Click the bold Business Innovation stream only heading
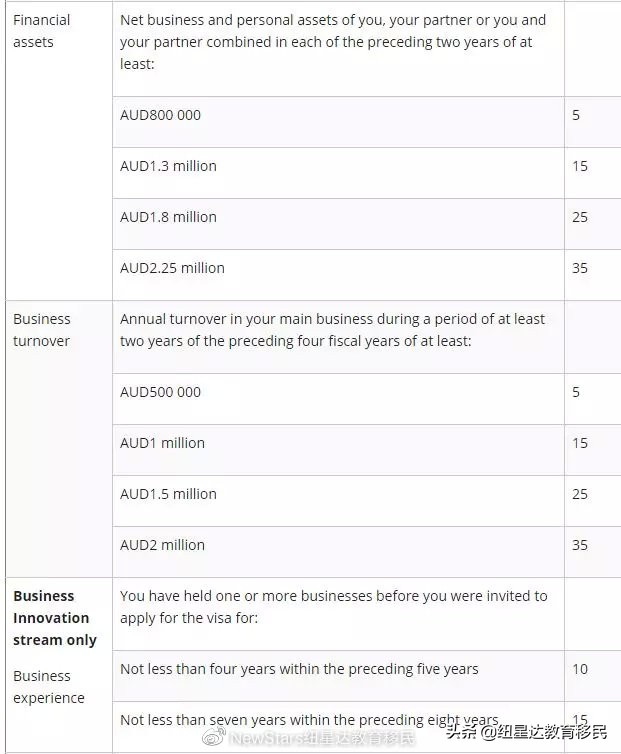Image resolution: width=621 pixels, height=754 pixels. tap(55, 618)
